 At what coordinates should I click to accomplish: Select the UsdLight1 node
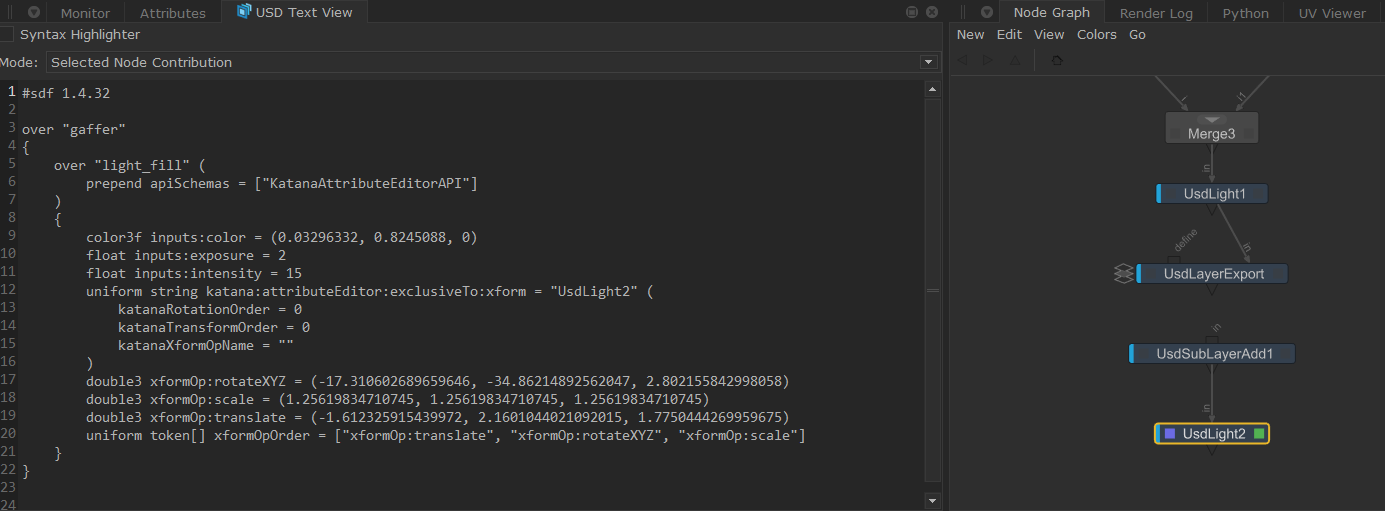point(1214,194)
